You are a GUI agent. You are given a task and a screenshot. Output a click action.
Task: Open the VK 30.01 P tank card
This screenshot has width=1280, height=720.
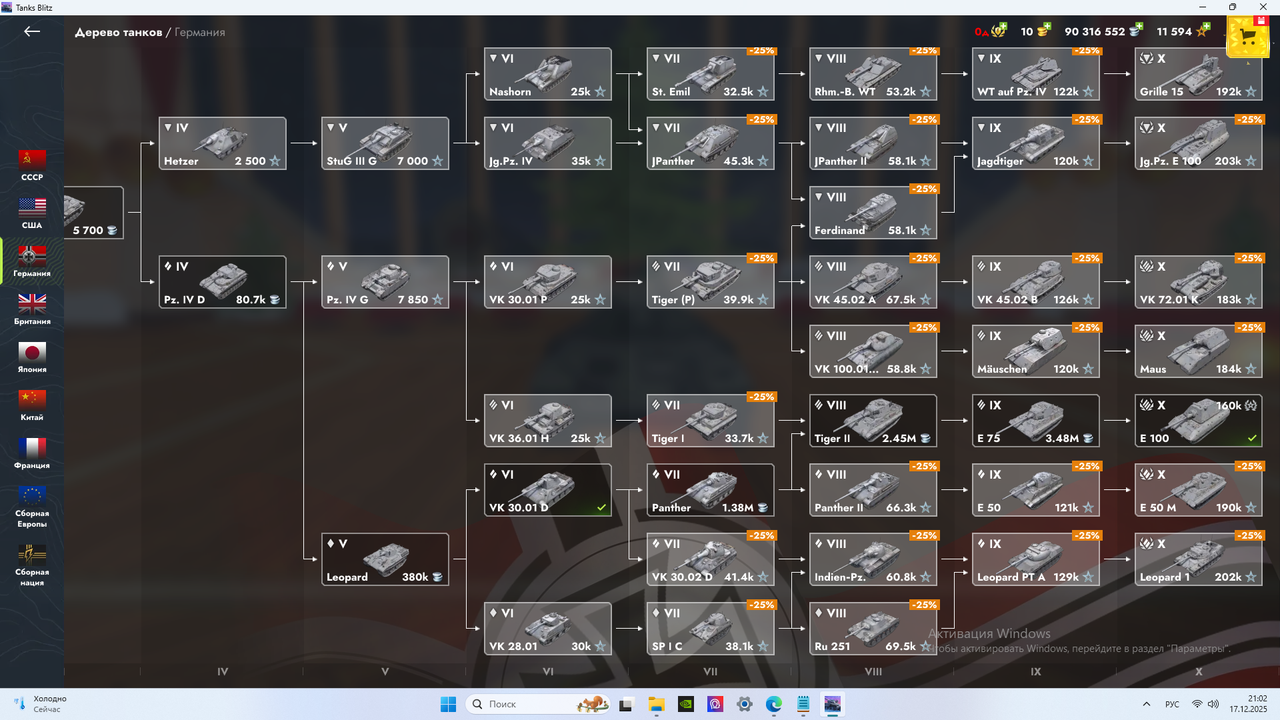pyautogui.click(x=548, y=282)
